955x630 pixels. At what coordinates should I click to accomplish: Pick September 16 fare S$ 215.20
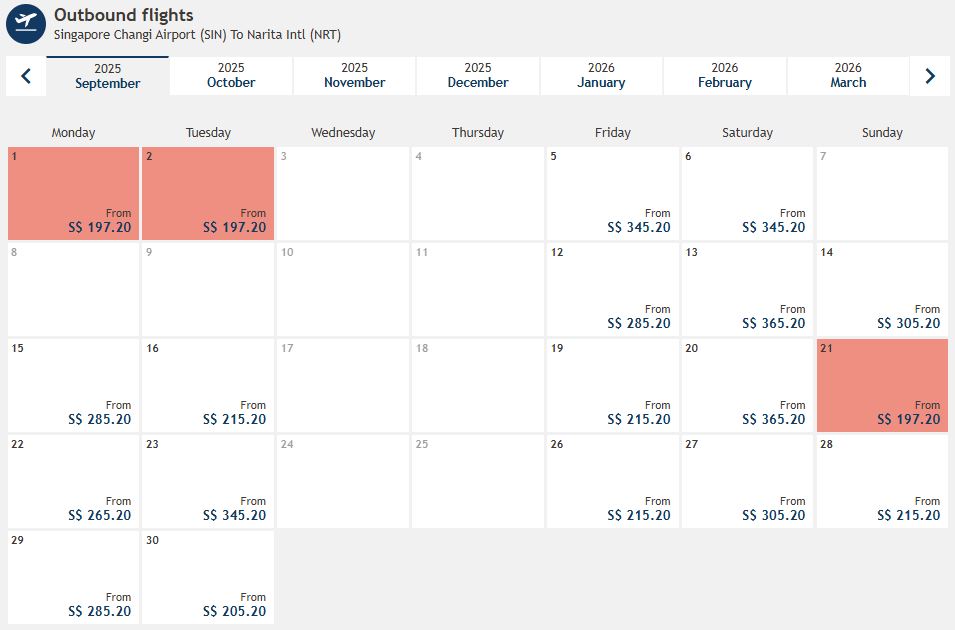pos(208,386)
